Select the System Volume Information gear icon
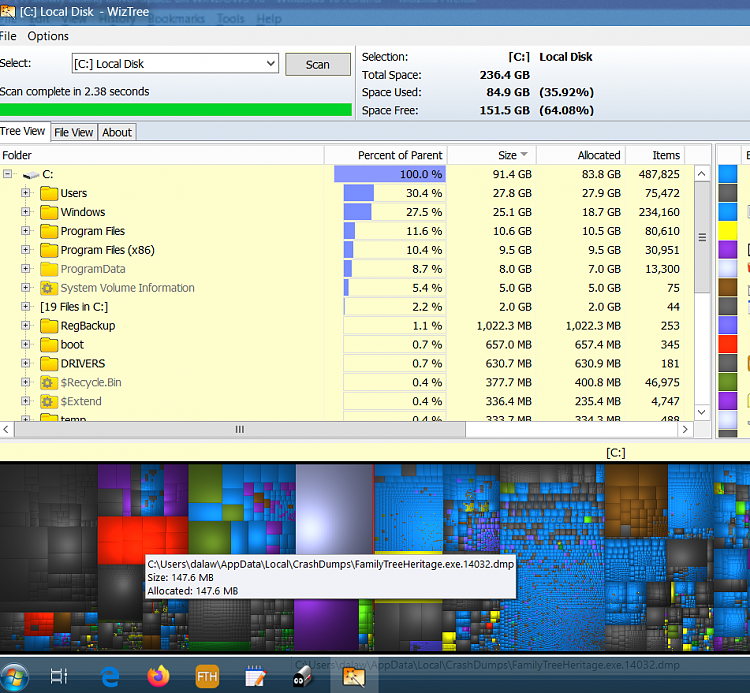The width and height of the screenshot is (750, 693). 47,288
